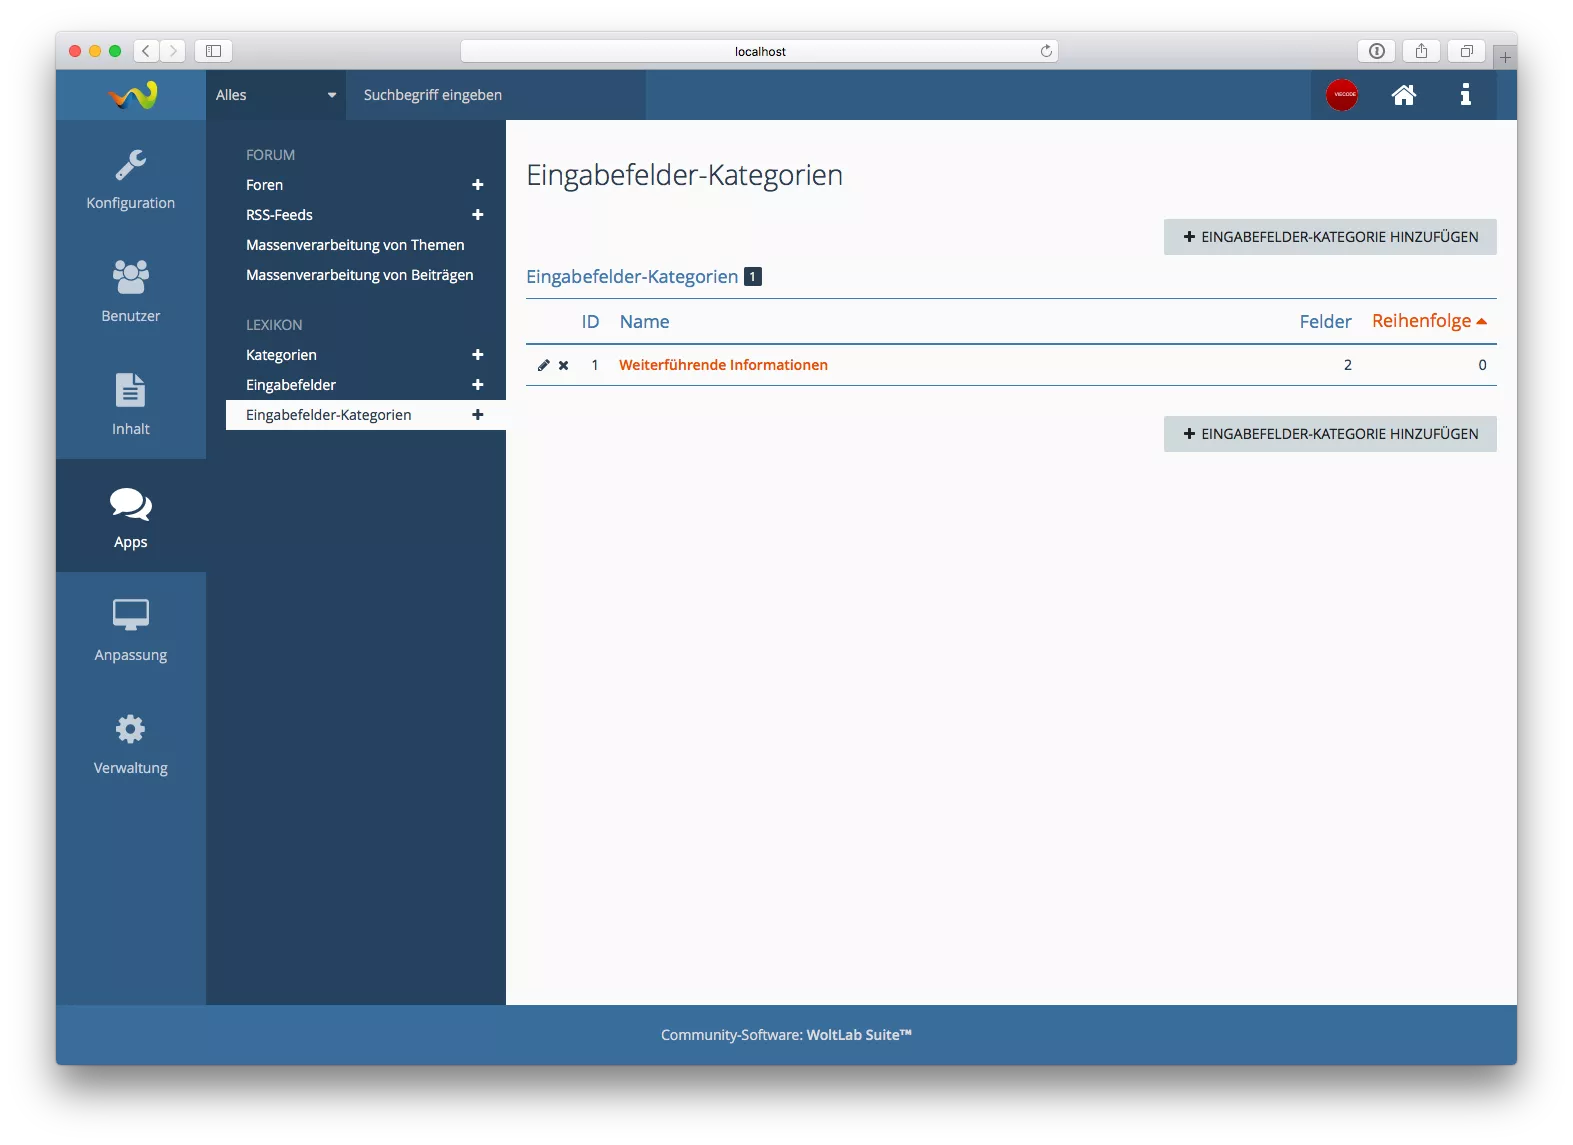Viewport: 1573px width, 1145px height.
Task: Open Massenverarbeitung von Themen menu item
Action: (x=355, y=245)
